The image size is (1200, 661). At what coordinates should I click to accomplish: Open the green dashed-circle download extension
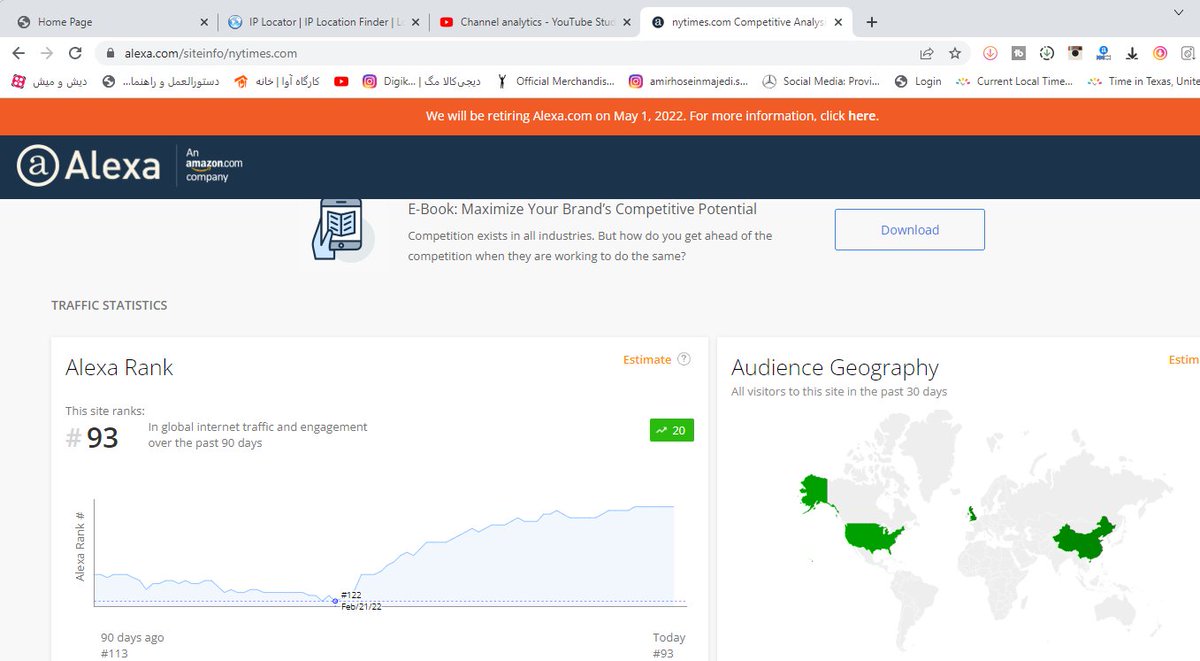coord(1046,53)
